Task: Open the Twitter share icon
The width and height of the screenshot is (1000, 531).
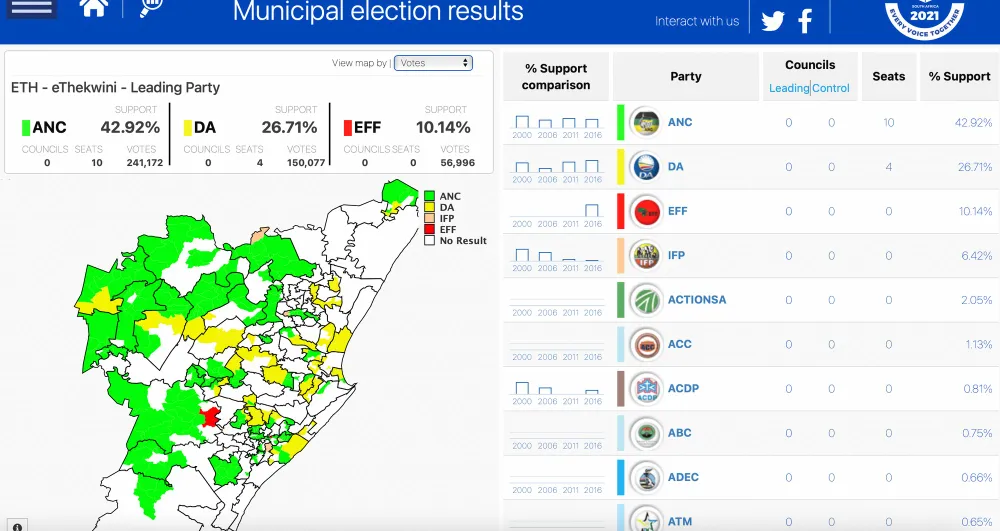Action: (x=772, y=21)
